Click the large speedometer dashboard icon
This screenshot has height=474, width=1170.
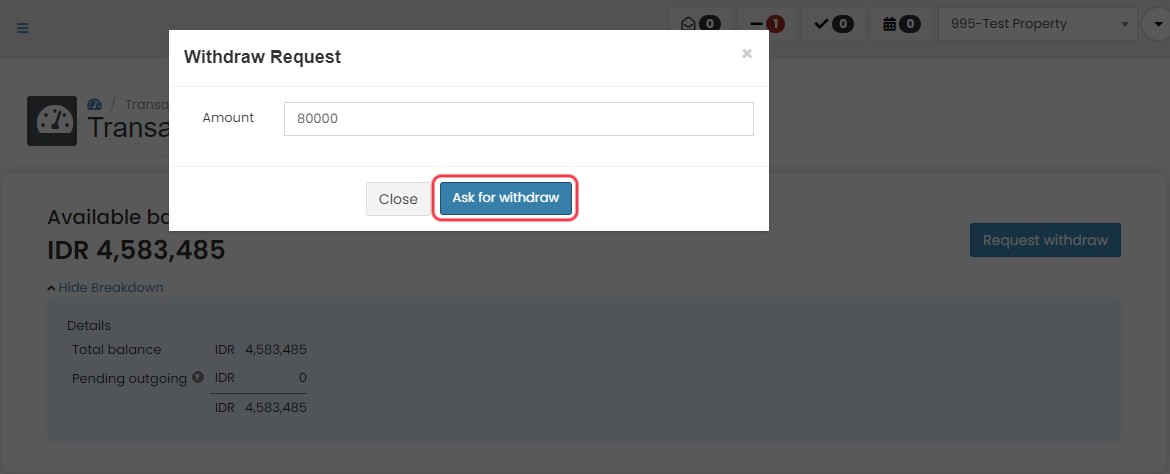52,121
